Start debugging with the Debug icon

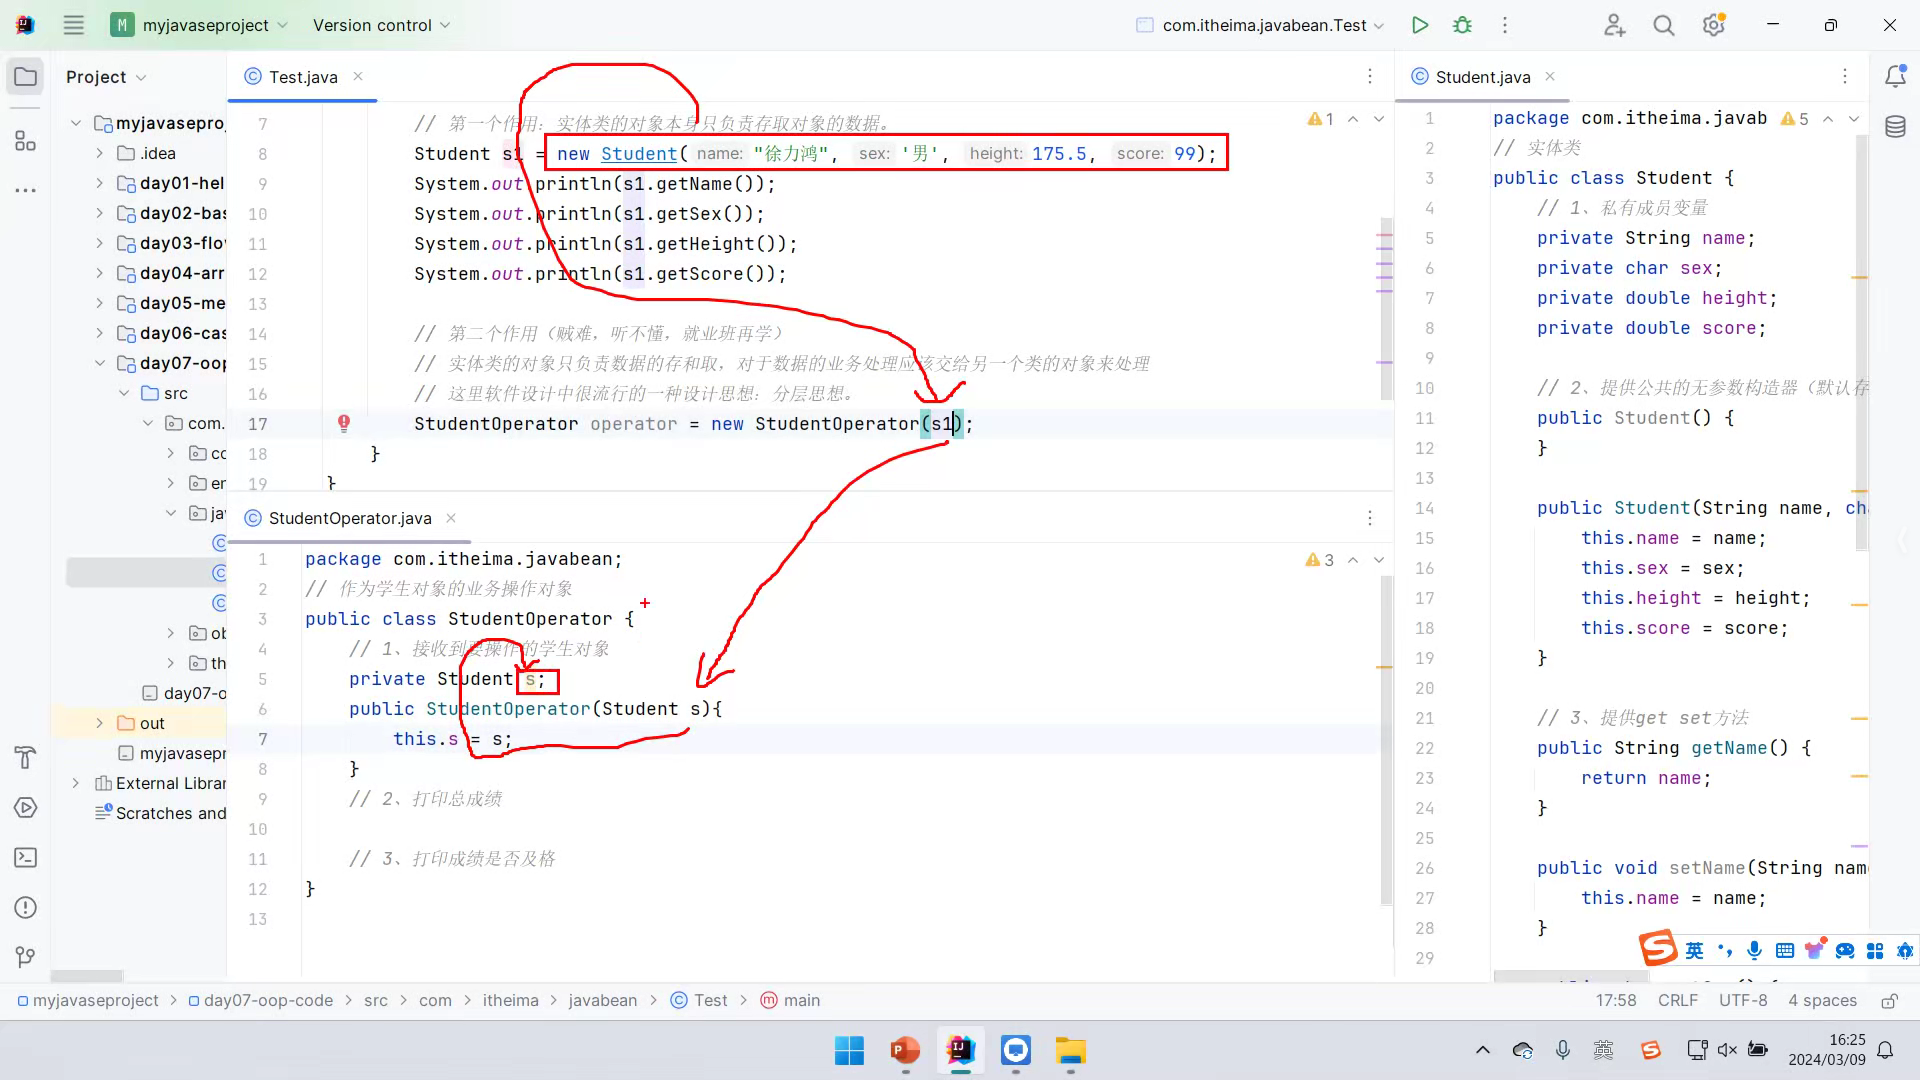[x=1462, y=25]
